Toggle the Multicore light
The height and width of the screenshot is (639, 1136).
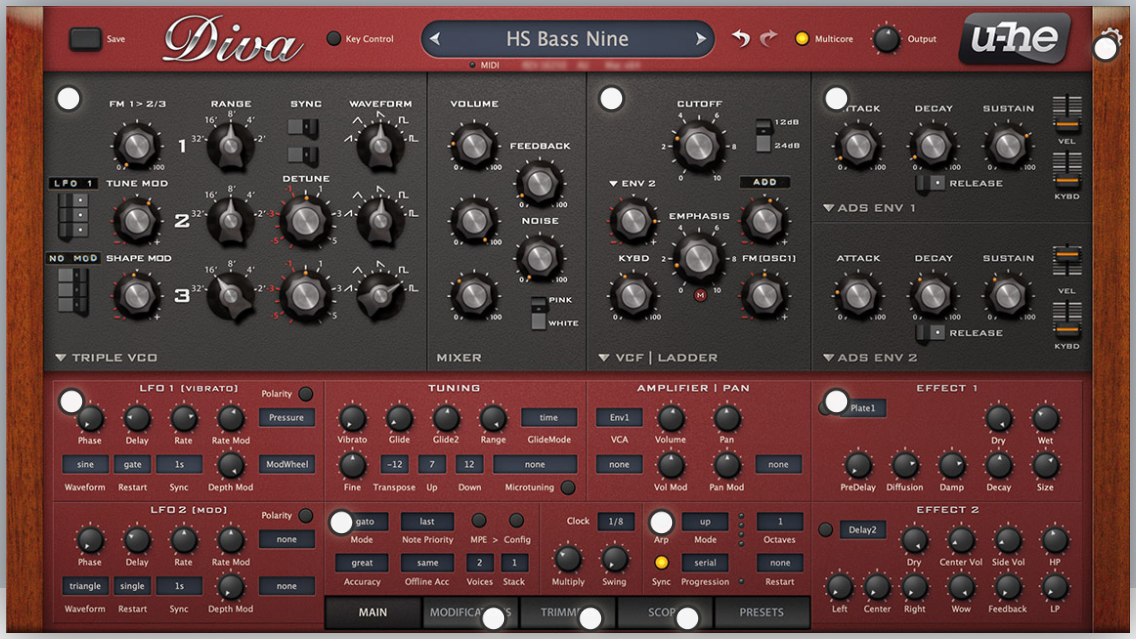(802, 38)
